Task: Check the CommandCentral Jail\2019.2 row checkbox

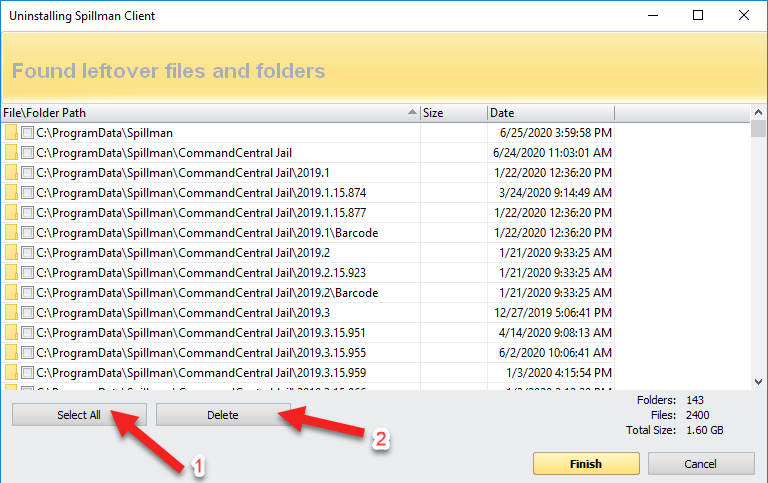Action: pos(27,253)
